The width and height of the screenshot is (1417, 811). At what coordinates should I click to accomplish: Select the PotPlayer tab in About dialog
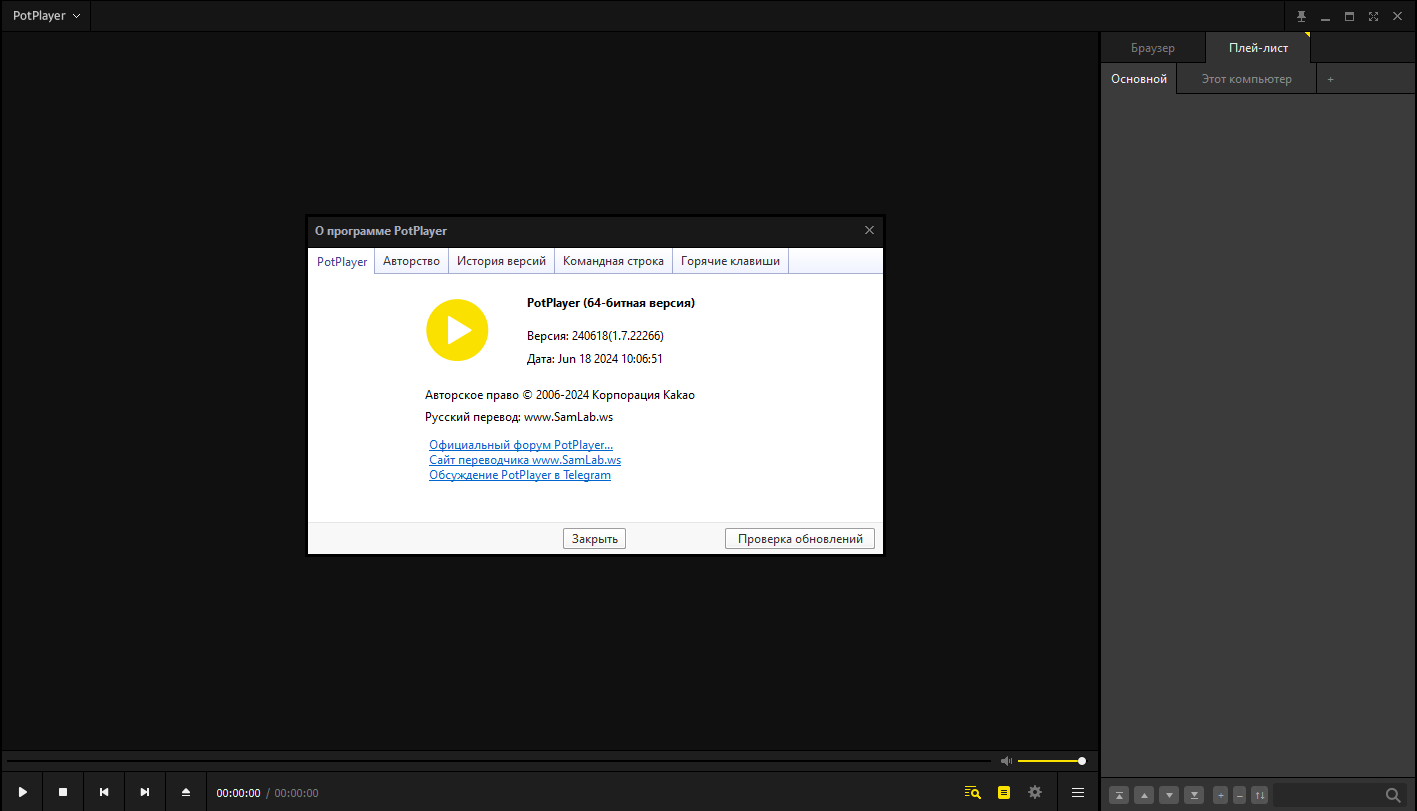342,262
